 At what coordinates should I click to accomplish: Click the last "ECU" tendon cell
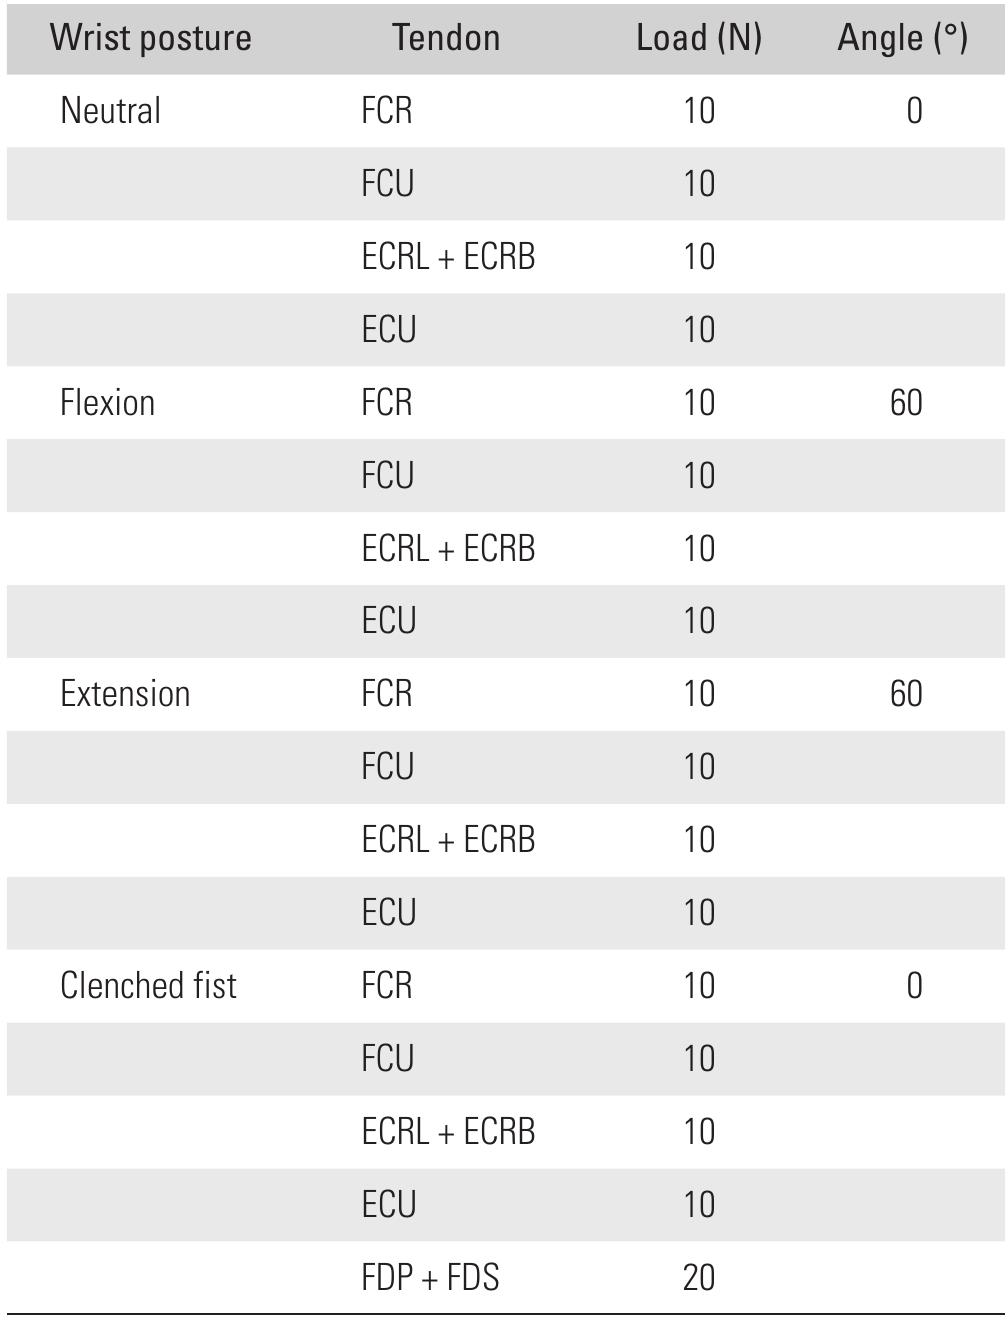(x=389, y=1205)
